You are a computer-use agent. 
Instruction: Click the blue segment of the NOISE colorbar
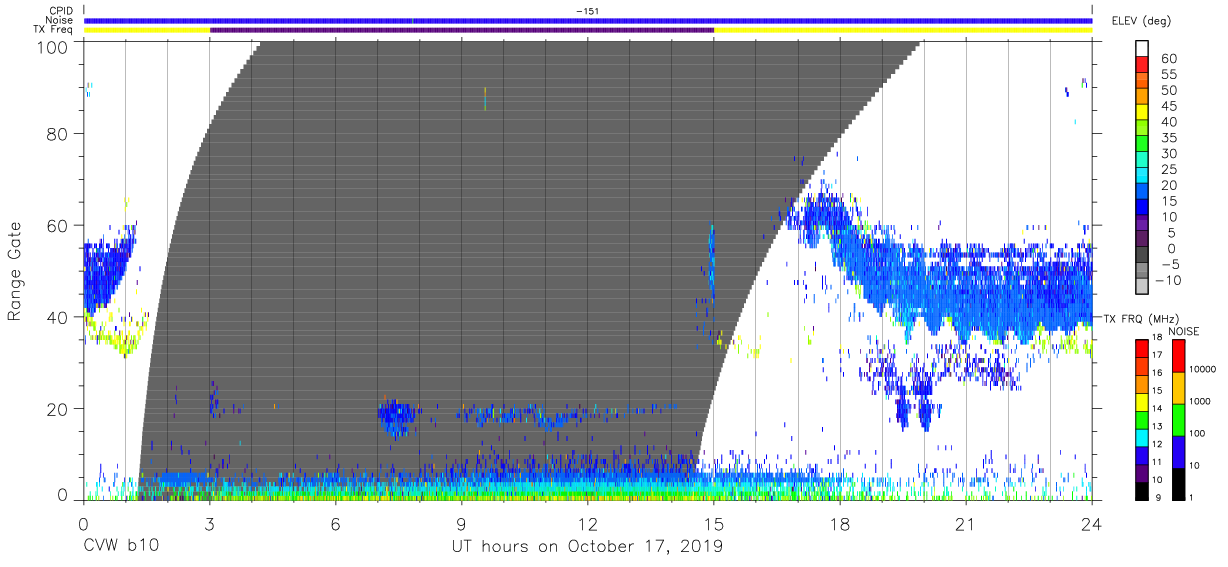point(1179,452)
